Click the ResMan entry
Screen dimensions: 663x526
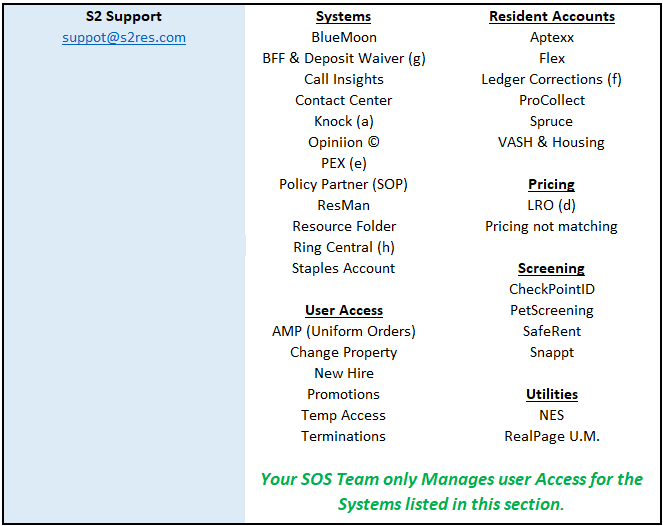[x=344, y=205]
